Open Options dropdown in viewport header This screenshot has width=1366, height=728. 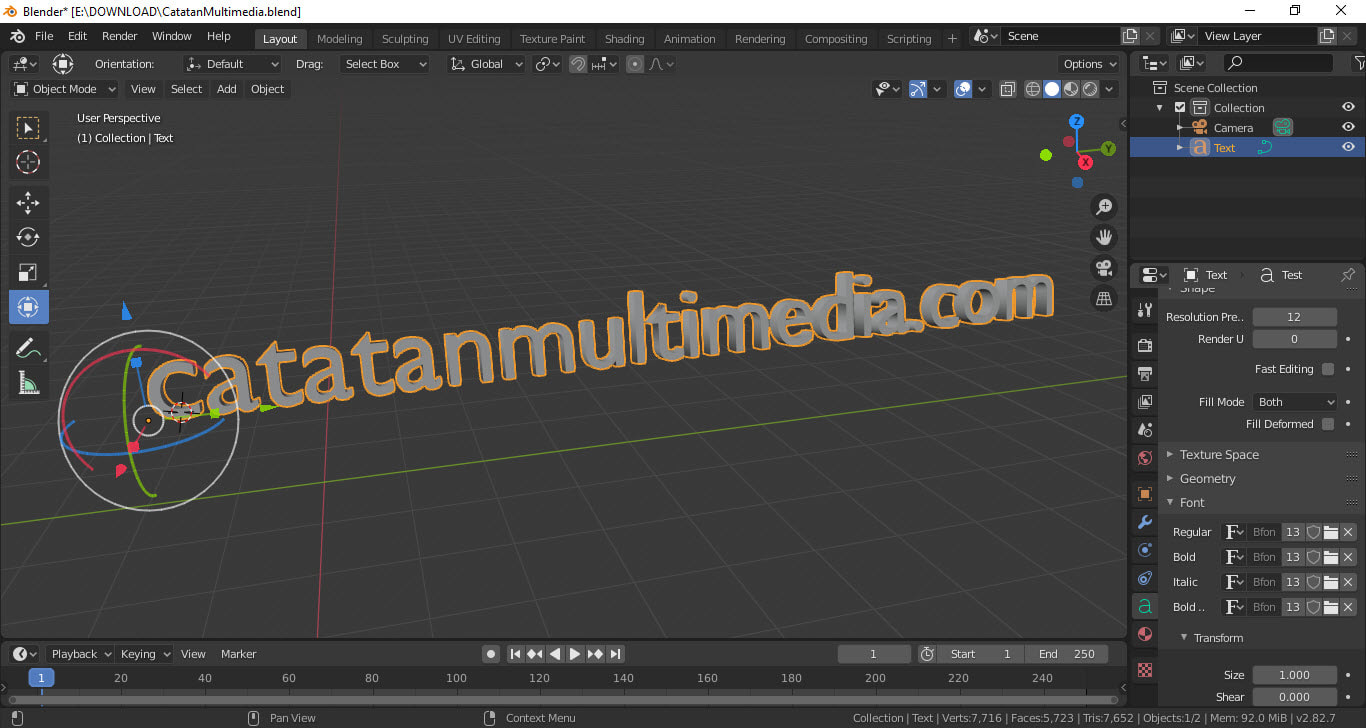(x=1088, y=64)
